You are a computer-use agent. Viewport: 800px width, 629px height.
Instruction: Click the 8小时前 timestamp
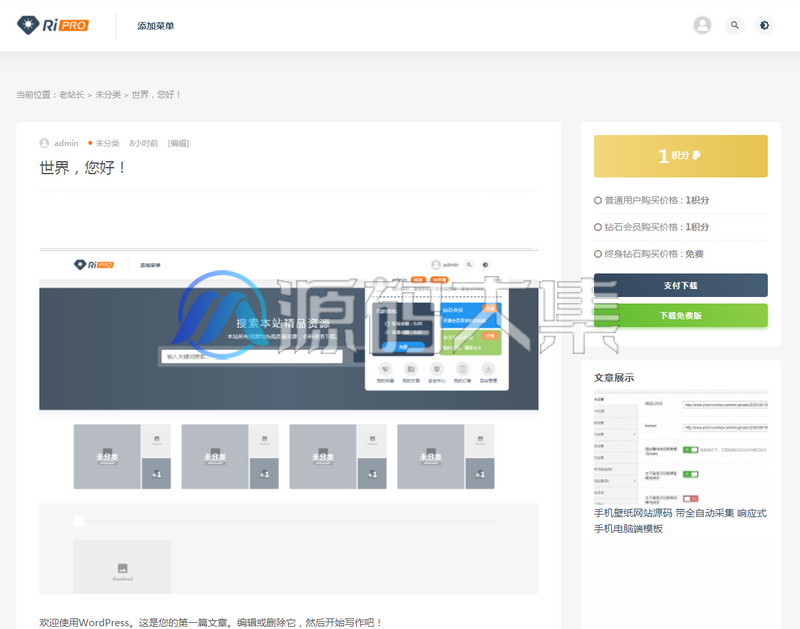pyautogui.click(x=143, y=143)
